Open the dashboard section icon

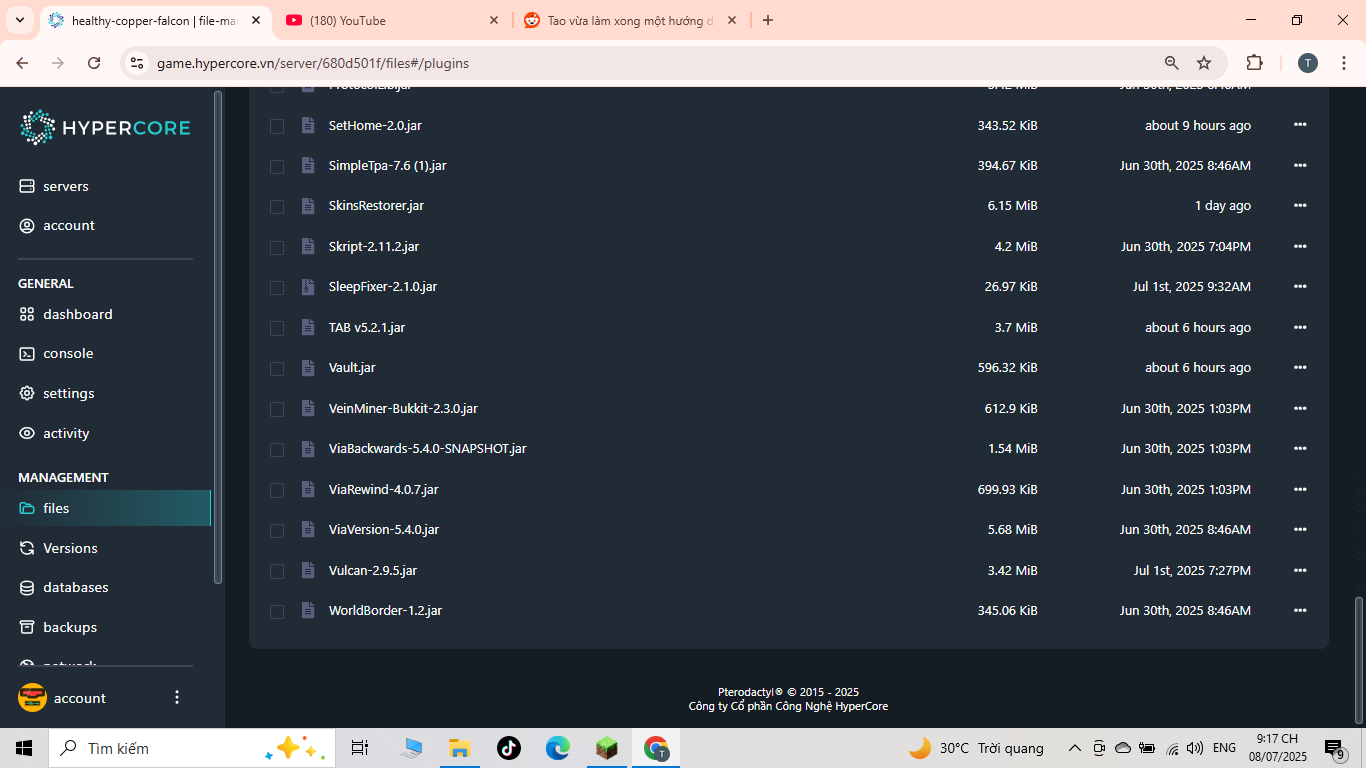pos(27,314)
